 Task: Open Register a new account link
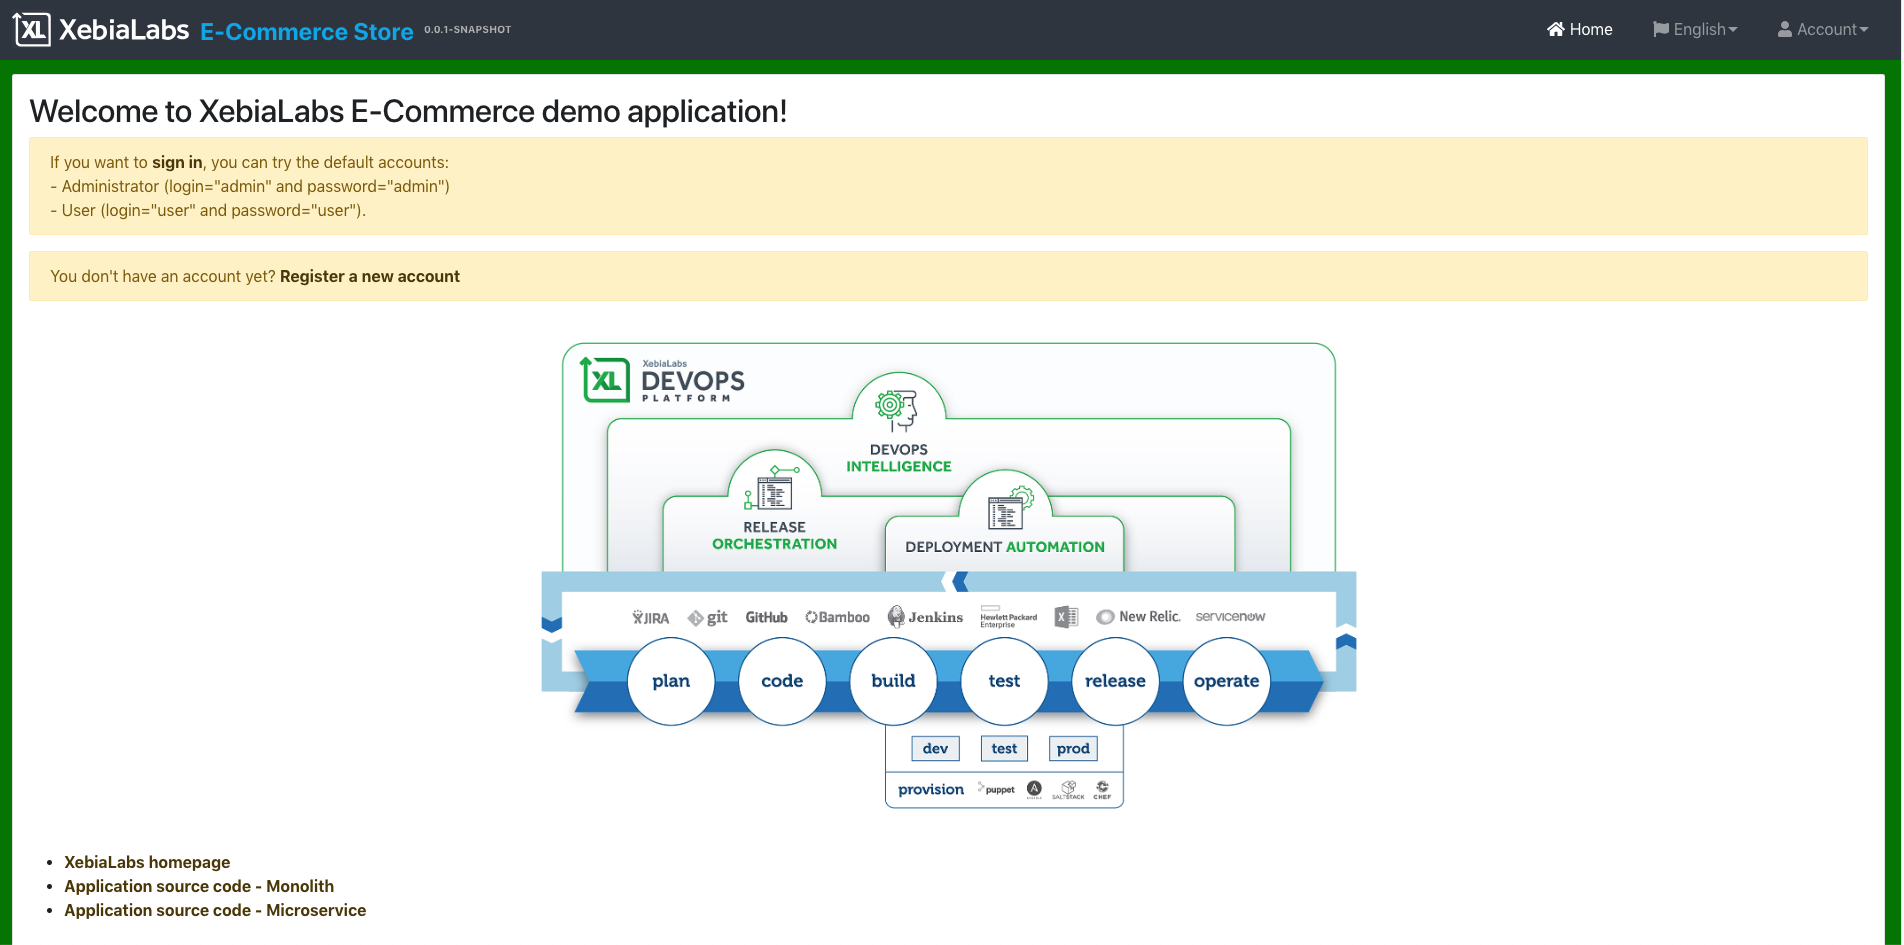click(x=370, y=276)
